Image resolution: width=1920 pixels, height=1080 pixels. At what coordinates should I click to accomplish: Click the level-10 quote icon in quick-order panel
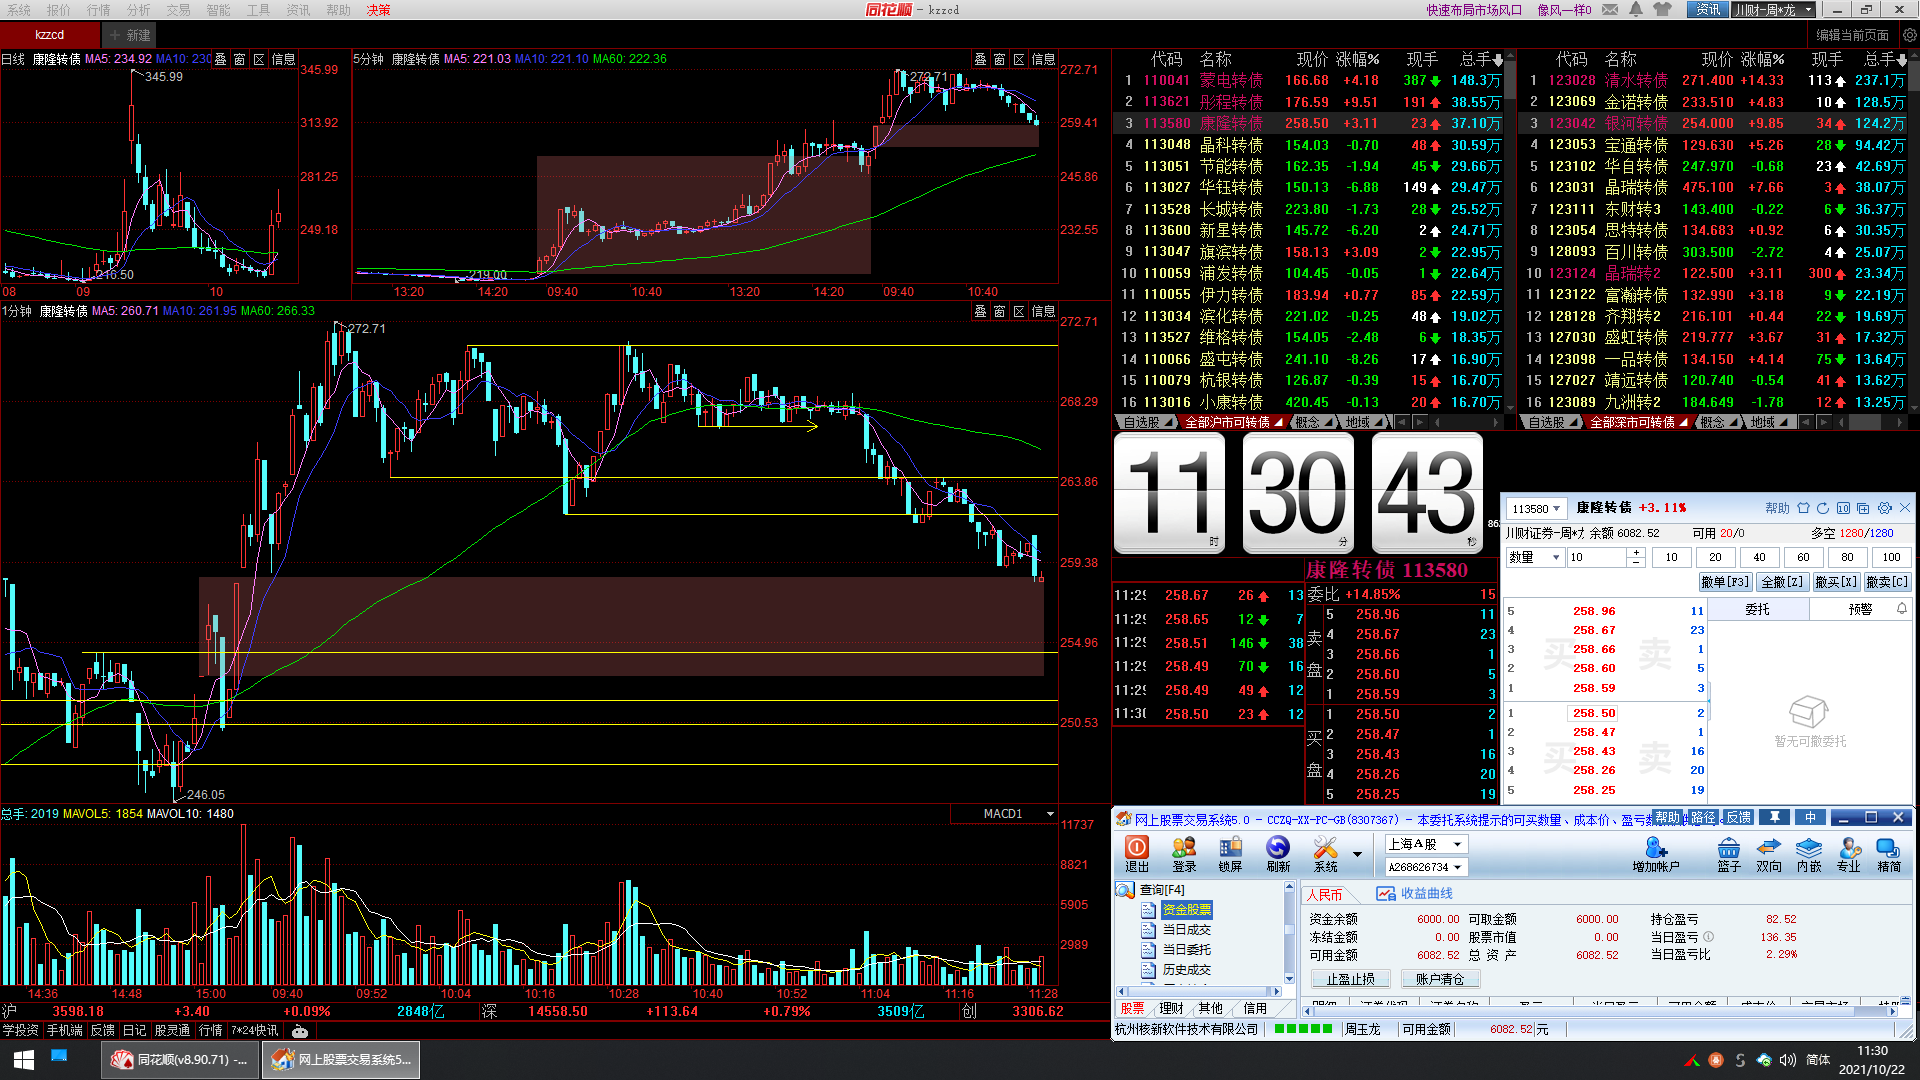point(1843,508)
